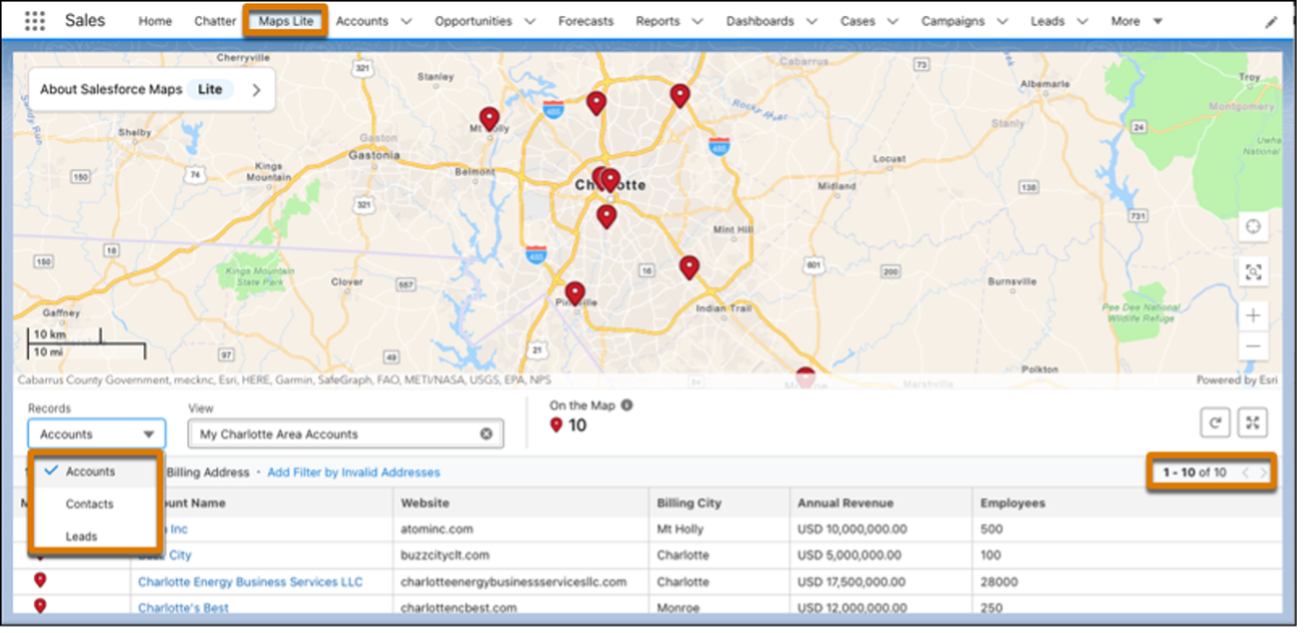The width and height of the screenshot is (1305, 633).
Task: Click the pencil edit icon in navigation bar
Action: (x=1271, y=22)
